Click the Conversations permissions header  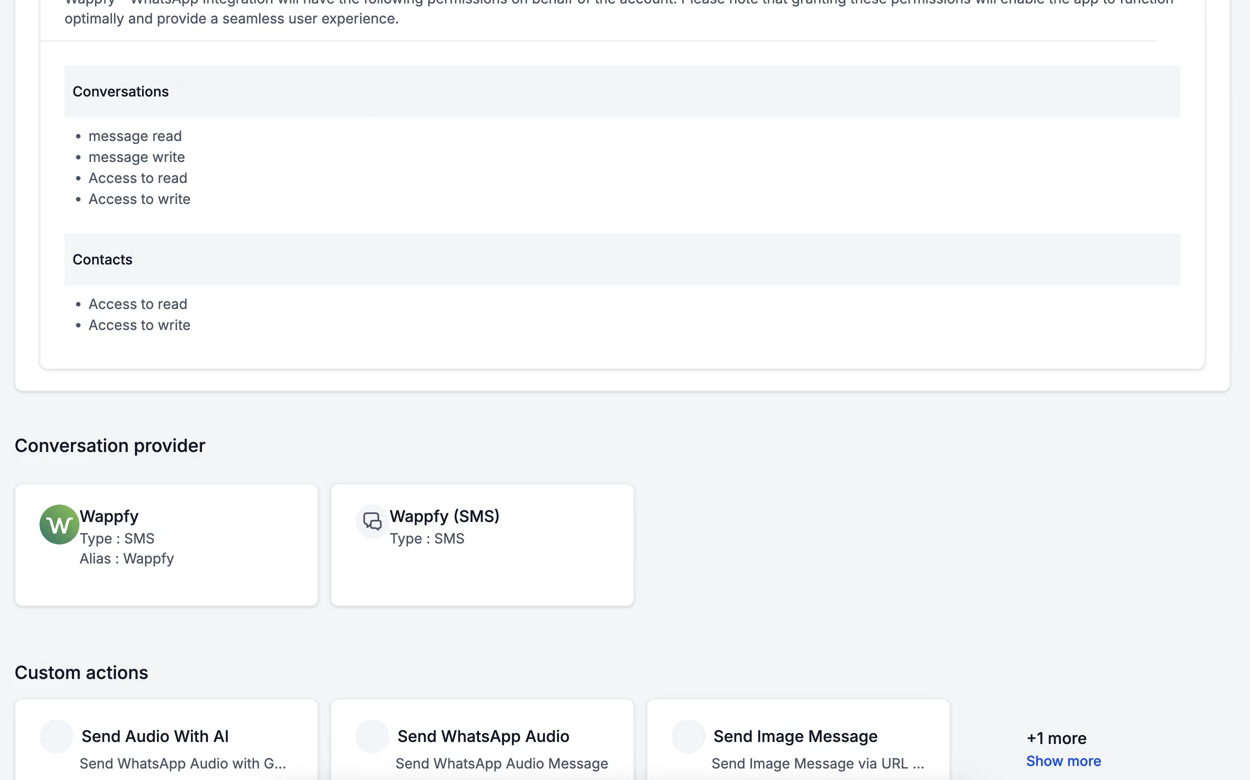[x=622, y=91]
